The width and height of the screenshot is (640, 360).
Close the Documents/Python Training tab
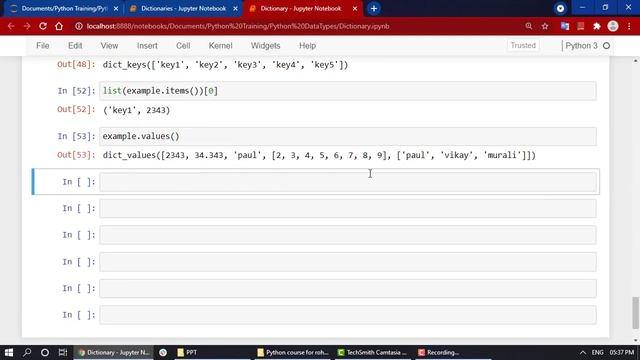pyautogui.click(x=116, y=9)
